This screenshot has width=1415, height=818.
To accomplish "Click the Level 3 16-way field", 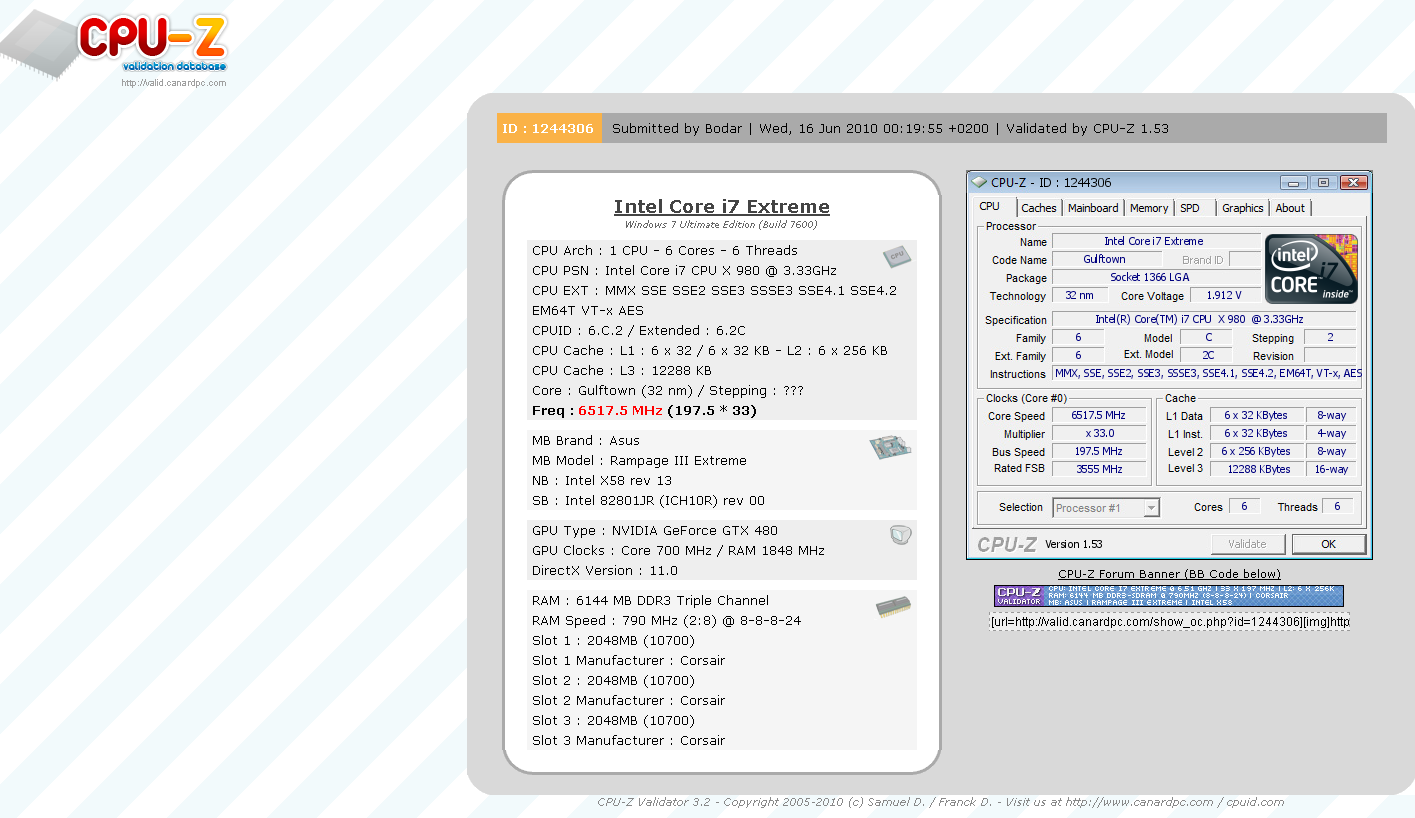I will (1331, 469).
